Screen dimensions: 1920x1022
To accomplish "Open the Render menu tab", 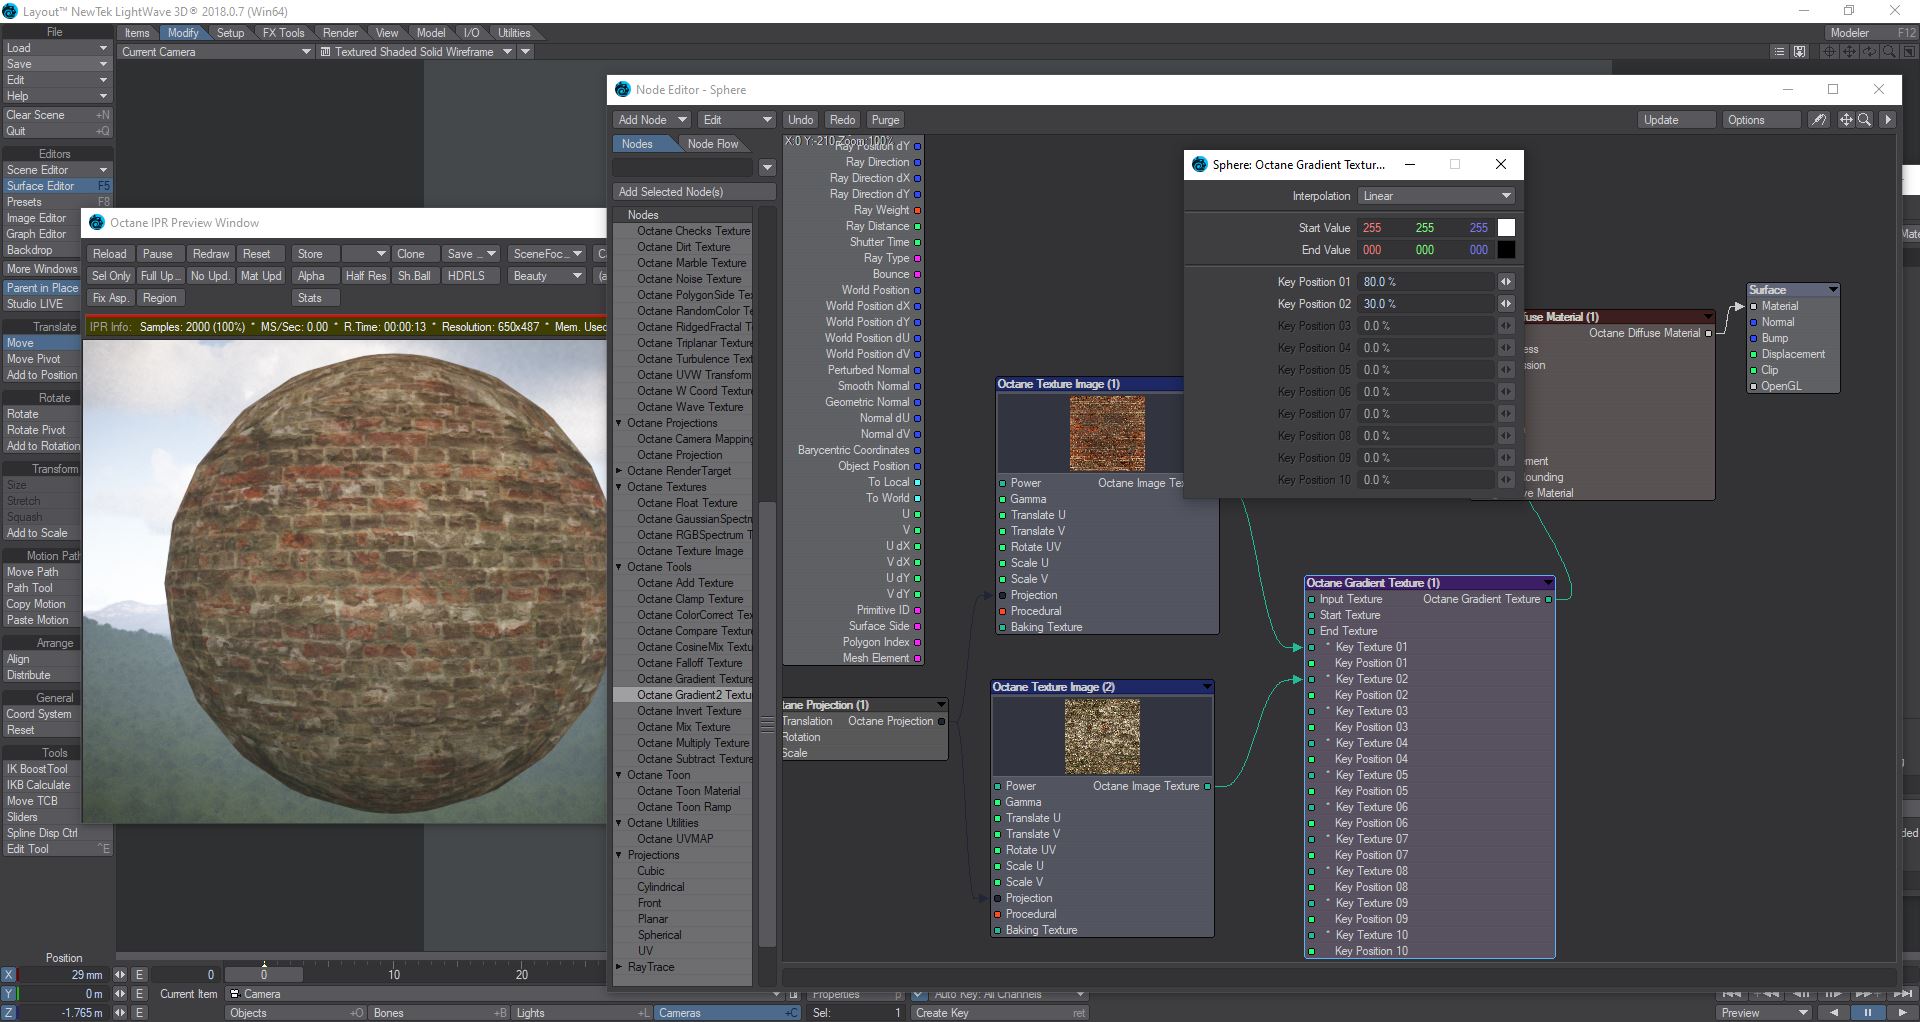I will click(x=340, y=33).
